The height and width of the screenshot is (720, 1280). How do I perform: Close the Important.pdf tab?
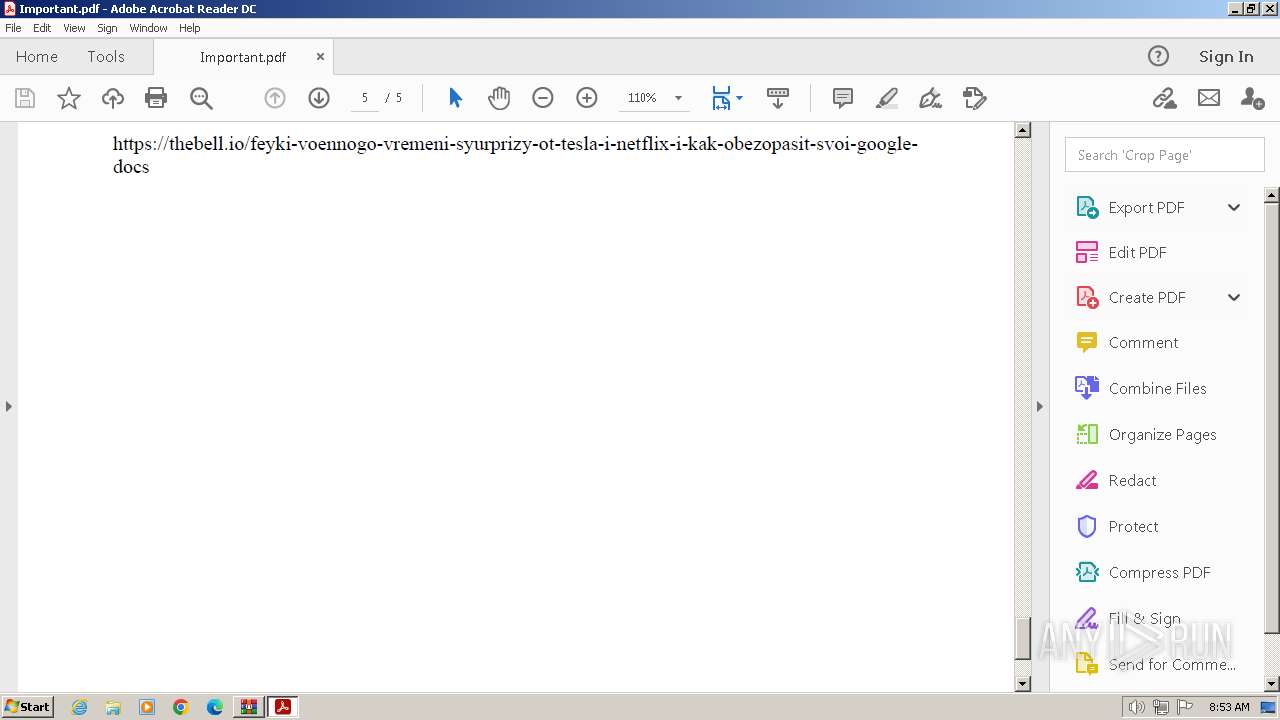pos(320,57)
